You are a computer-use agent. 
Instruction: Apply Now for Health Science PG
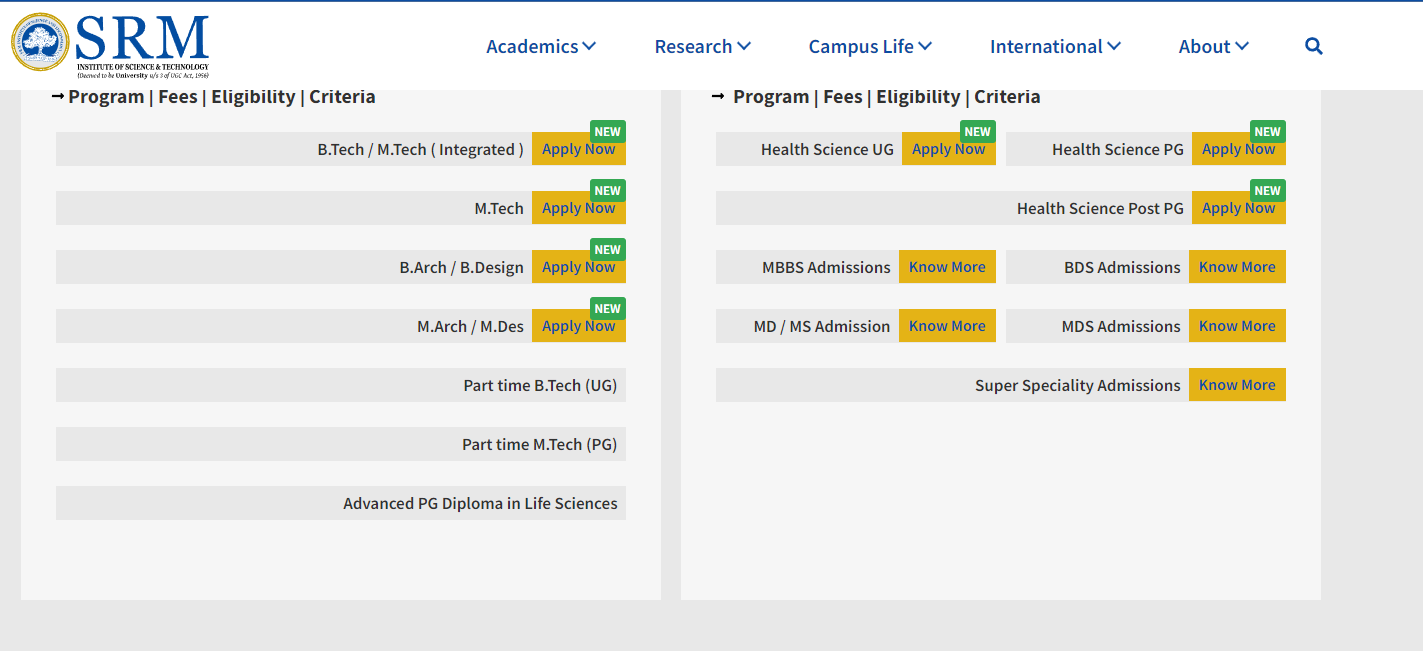tap(1239, 149)
